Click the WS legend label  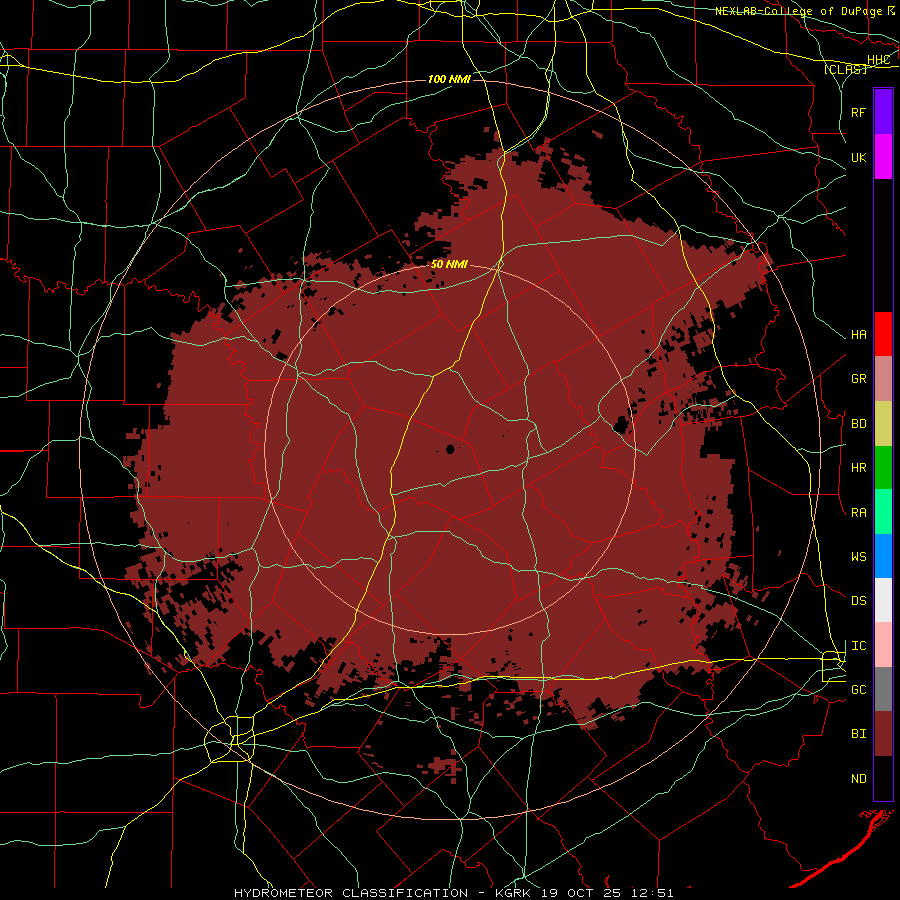click(x=858, y=557)
